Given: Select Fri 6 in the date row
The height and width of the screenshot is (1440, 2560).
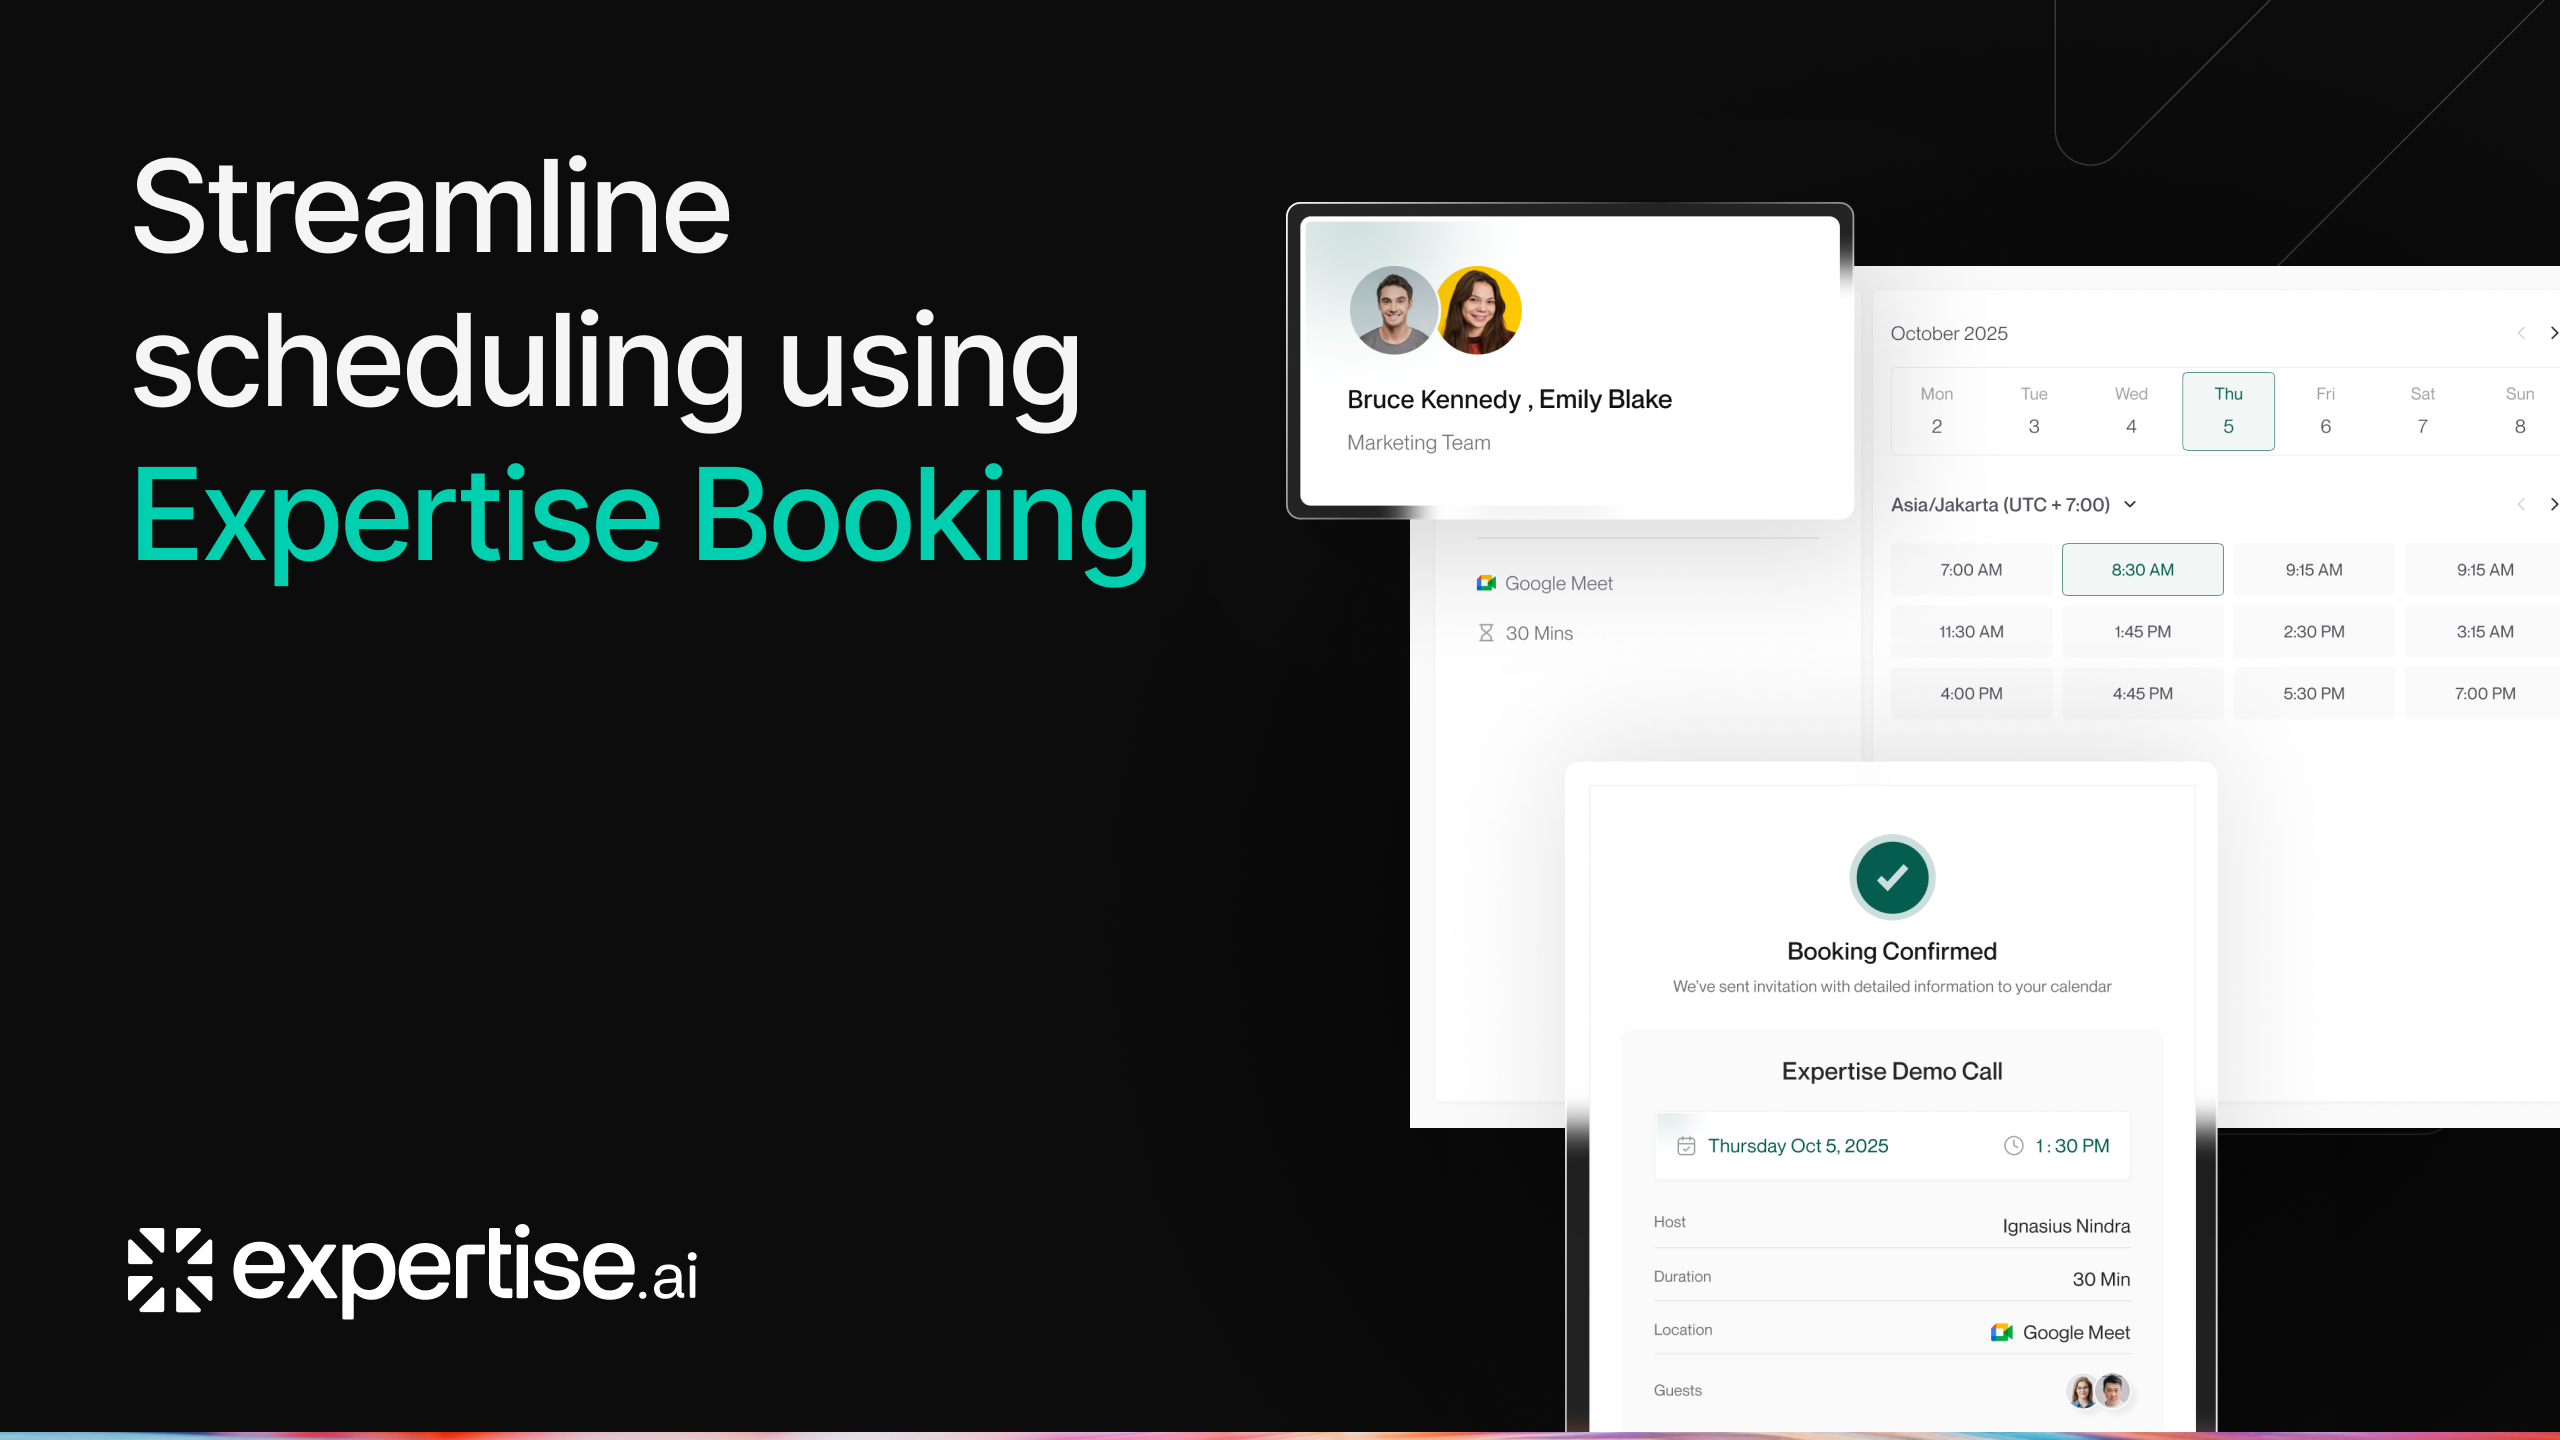Looking at the screenshot, I should (2325, 411).
